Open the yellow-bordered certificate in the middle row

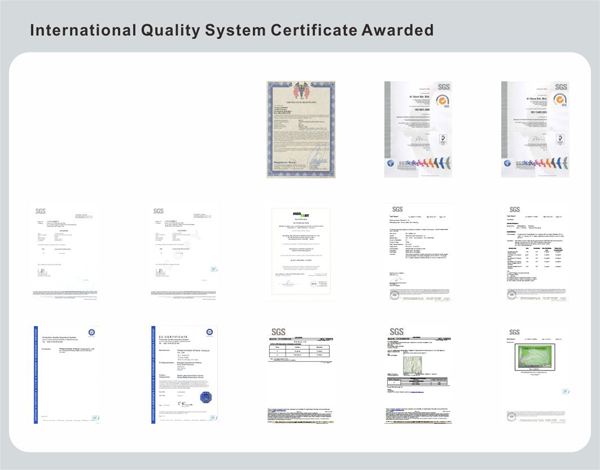point(299,250)
